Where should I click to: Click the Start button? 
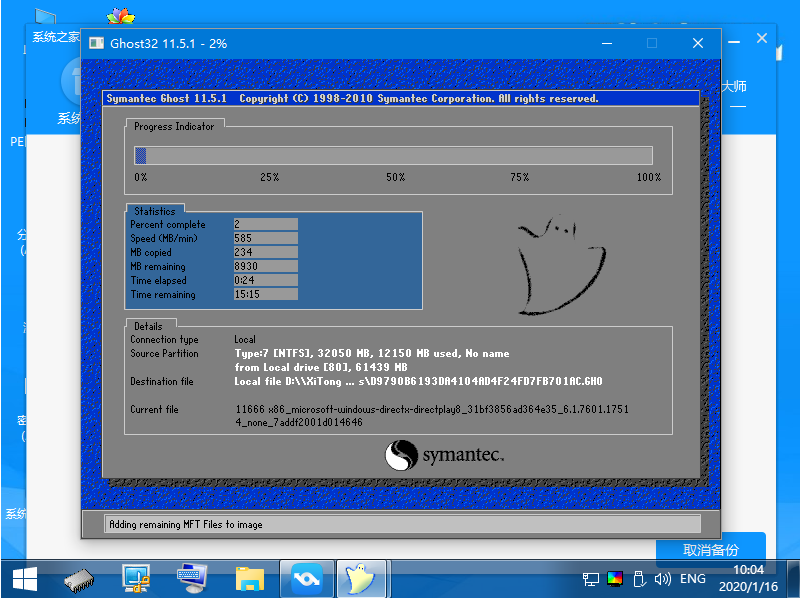coord(22,578)
